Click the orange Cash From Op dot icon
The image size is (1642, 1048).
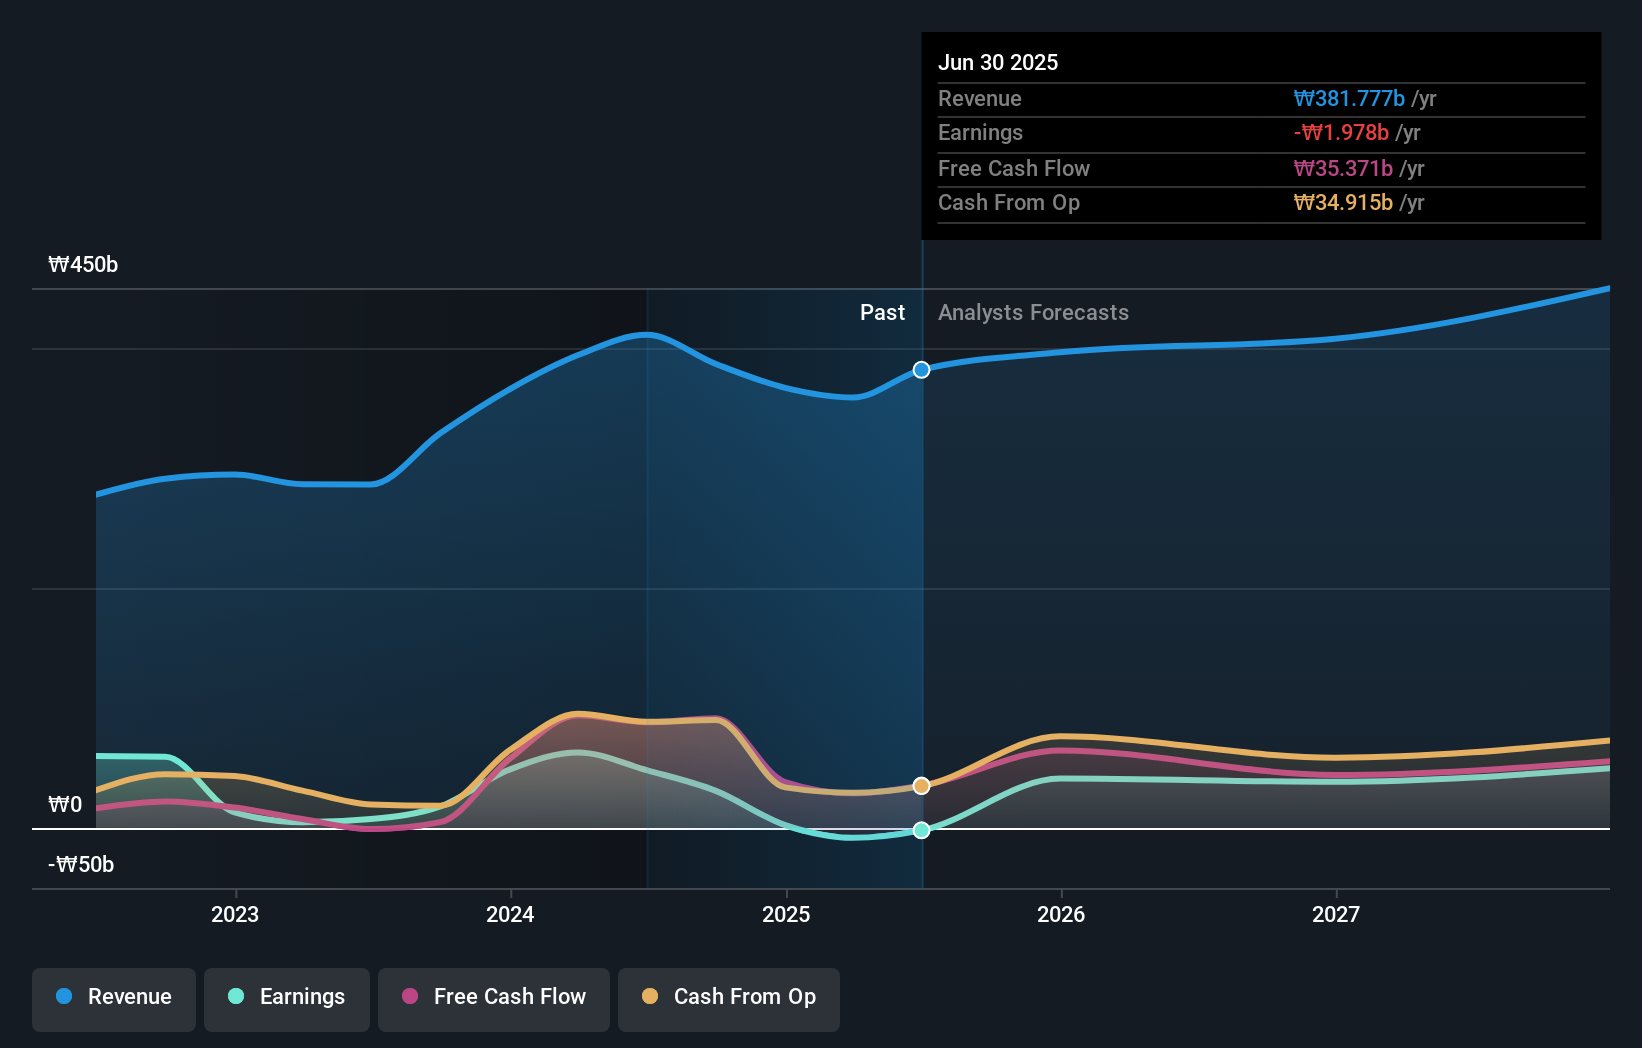(x=651, y=997)
